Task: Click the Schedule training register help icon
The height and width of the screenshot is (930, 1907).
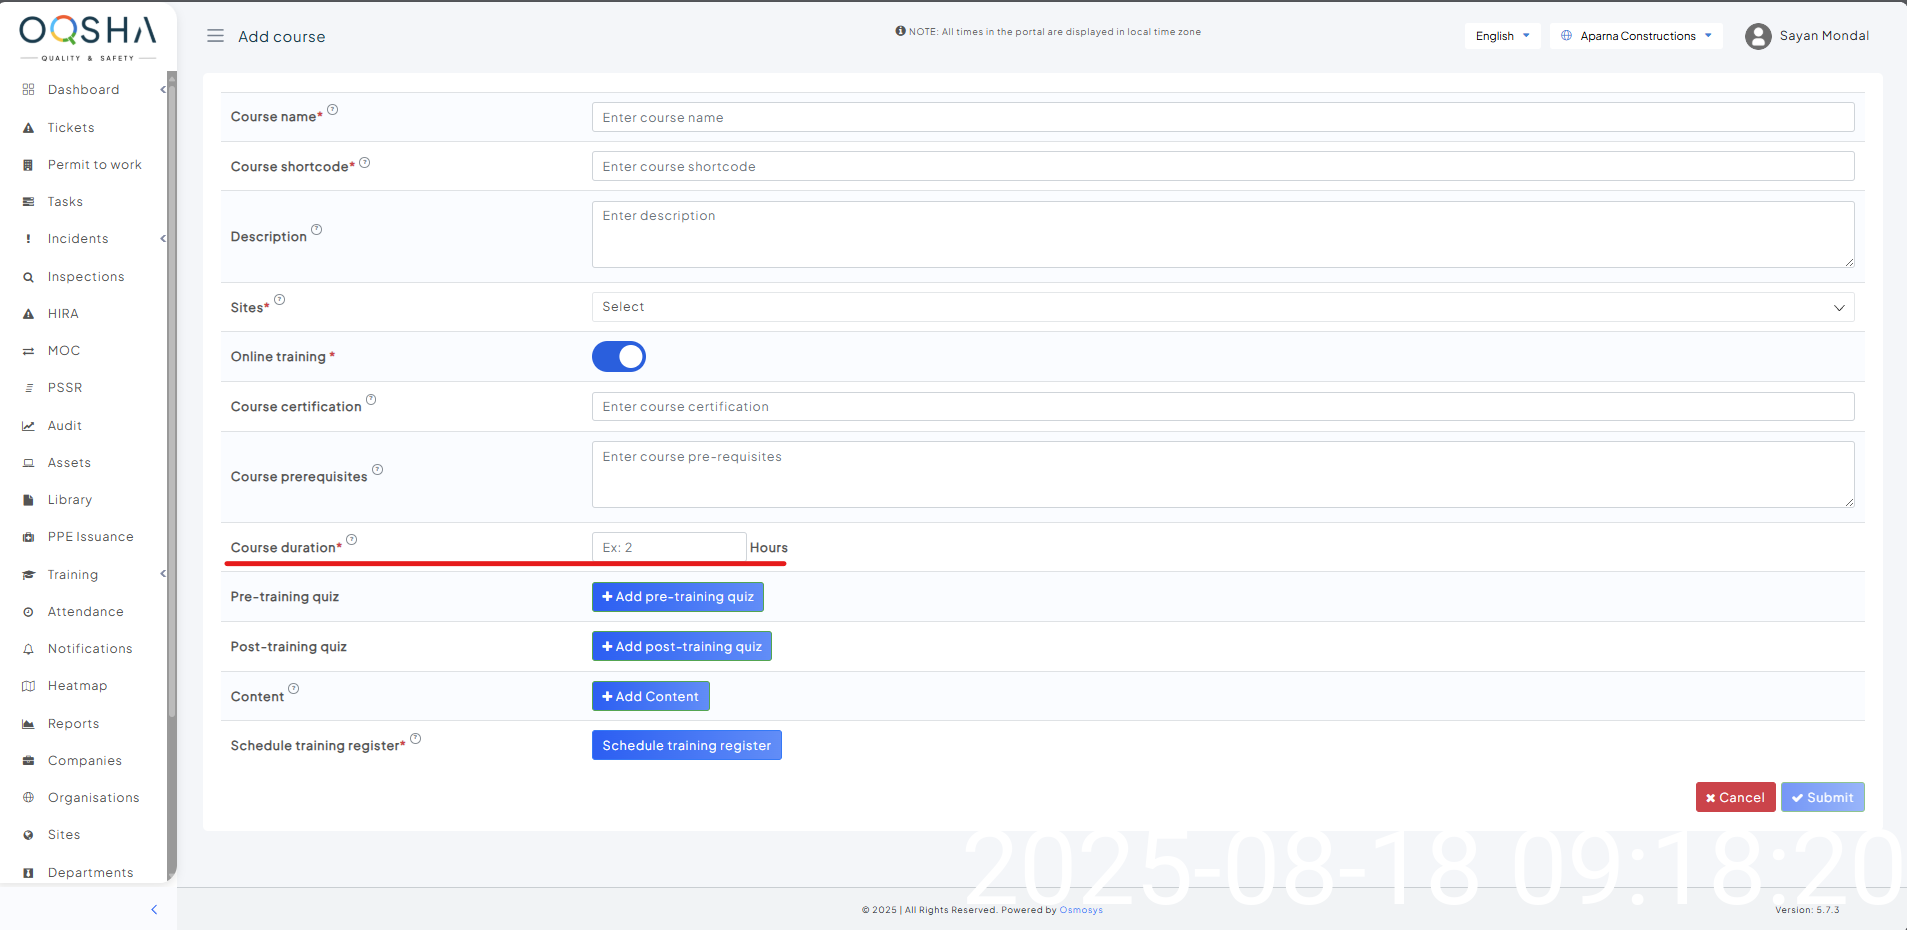Action: (416, 739)
